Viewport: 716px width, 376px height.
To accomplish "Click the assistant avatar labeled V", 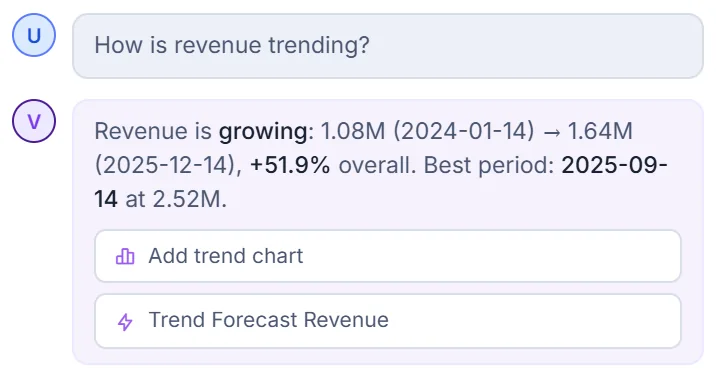I will [34, 121].
